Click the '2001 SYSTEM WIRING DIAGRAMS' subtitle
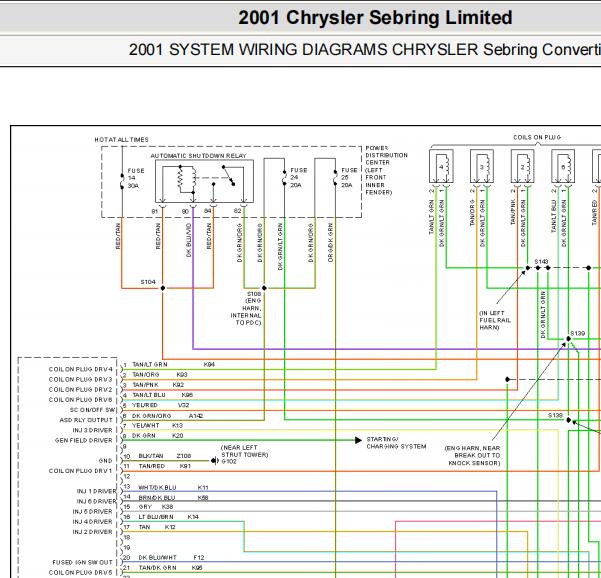Screen dimensions: 601x578 click(304, 50)
